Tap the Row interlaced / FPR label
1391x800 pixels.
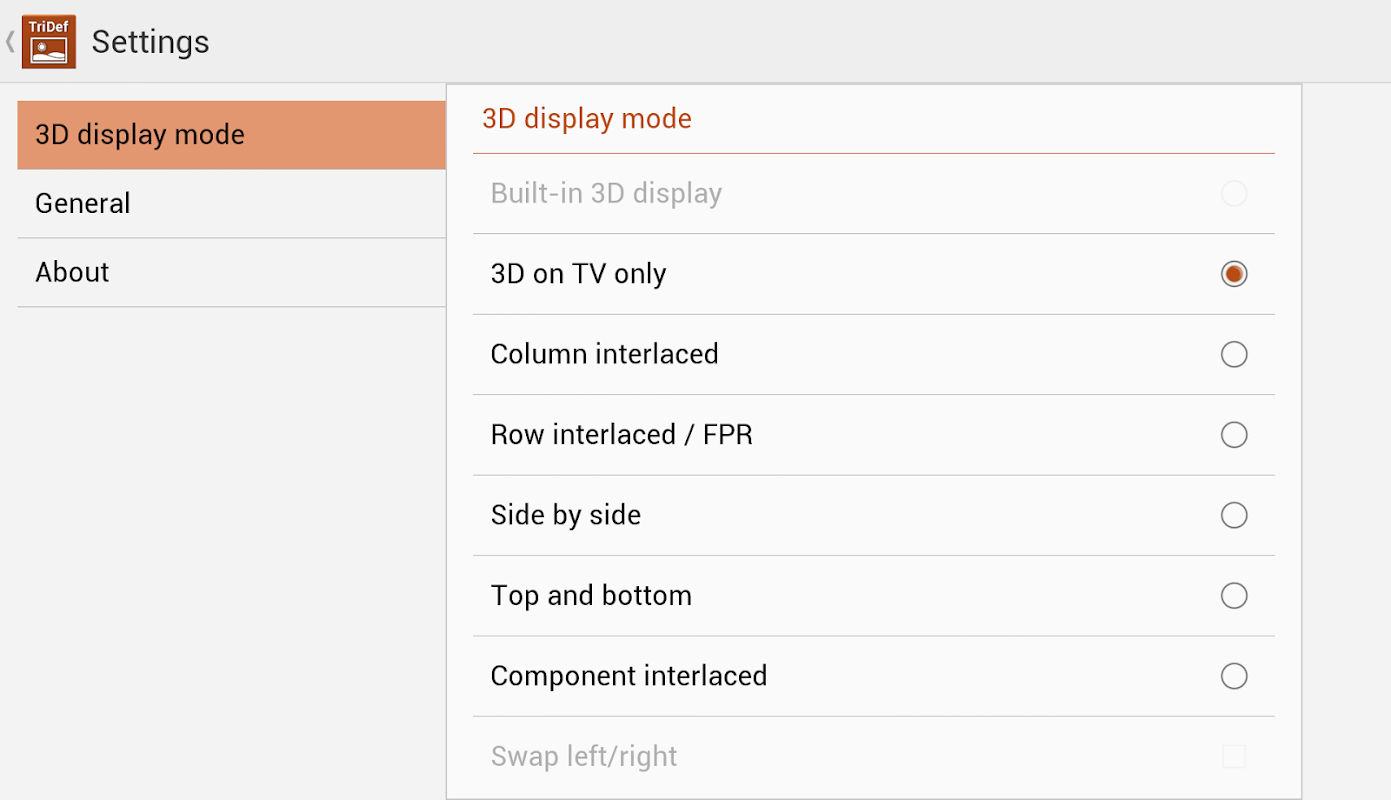(621, 435)
